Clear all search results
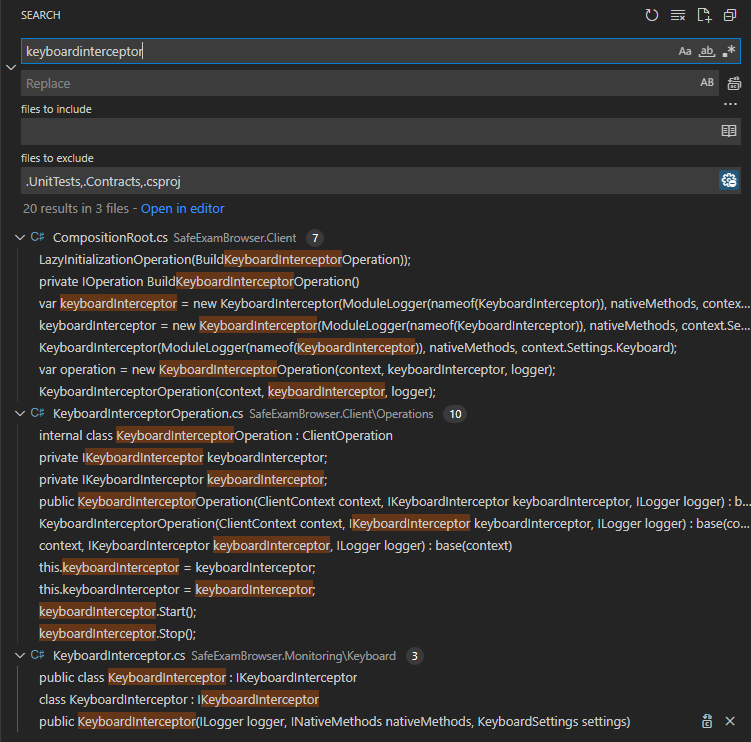751x742 pixels. click(678, 15)
